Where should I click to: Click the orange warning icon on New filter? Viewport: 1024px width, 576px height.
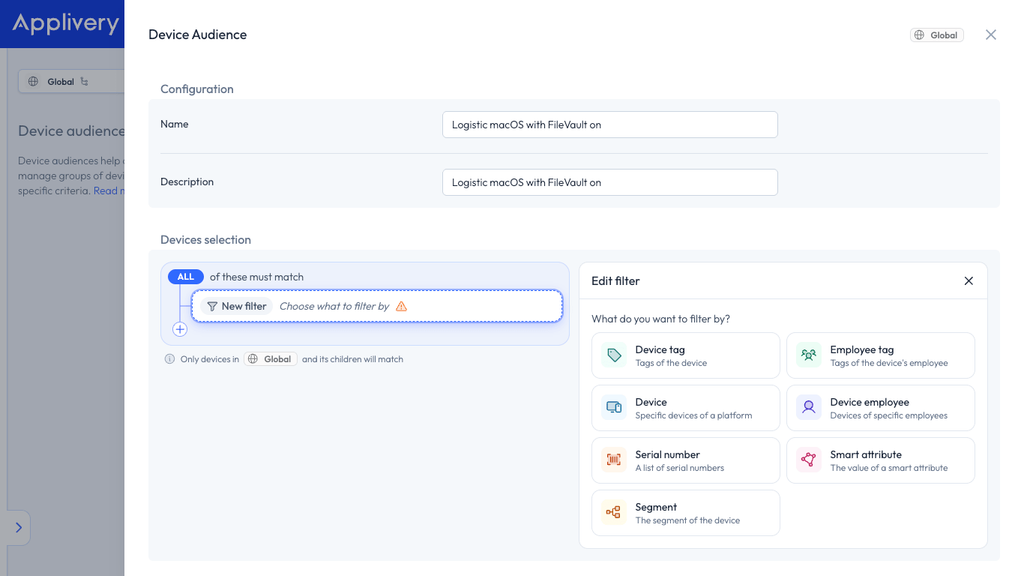point(402,306)
